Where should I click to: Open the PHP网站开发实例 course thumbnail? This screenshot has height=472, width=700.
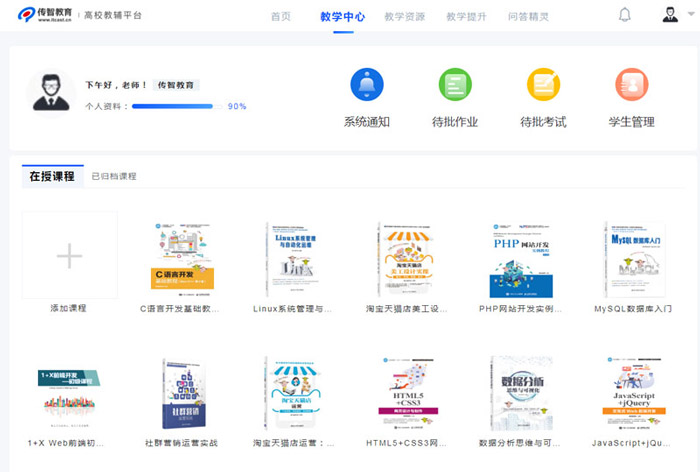coord(520,259)
